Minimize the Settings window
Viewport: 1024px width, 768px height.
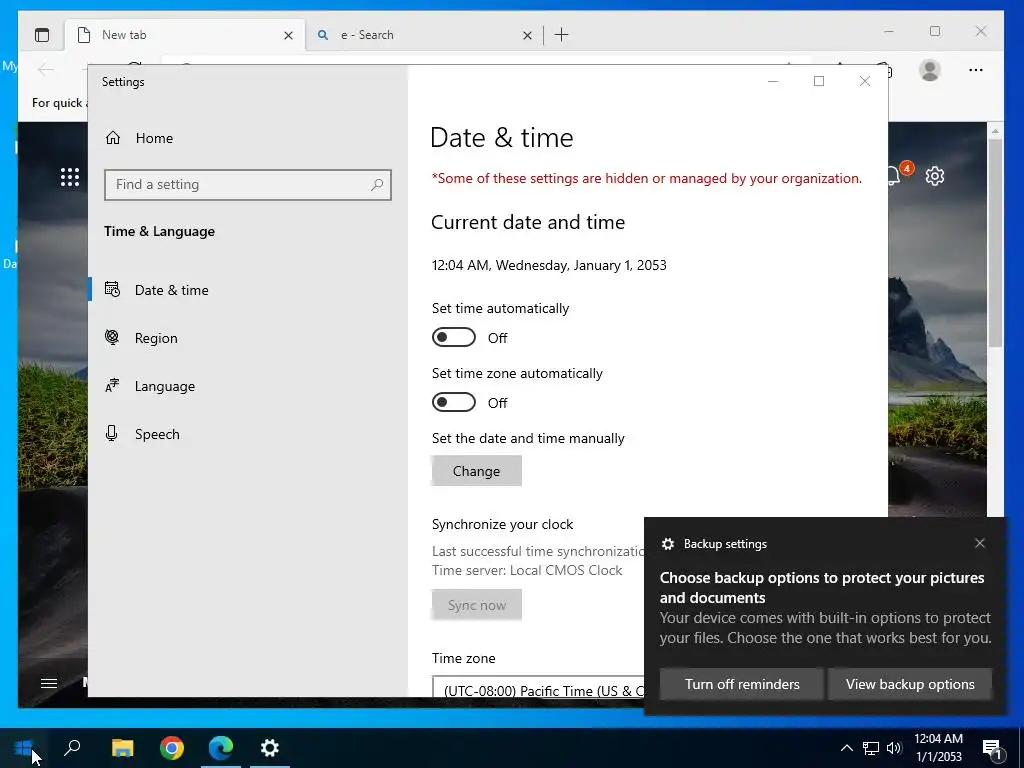point(773,81)
